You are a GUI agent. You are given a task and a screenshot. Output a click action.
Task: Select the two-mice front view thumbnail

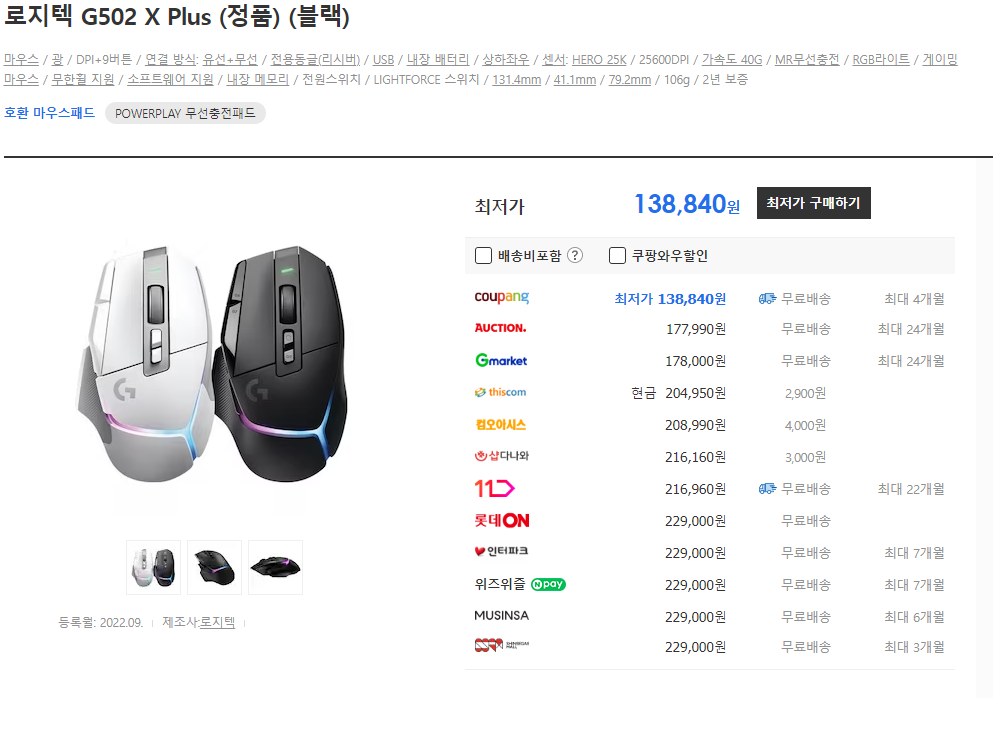[153, 567]
